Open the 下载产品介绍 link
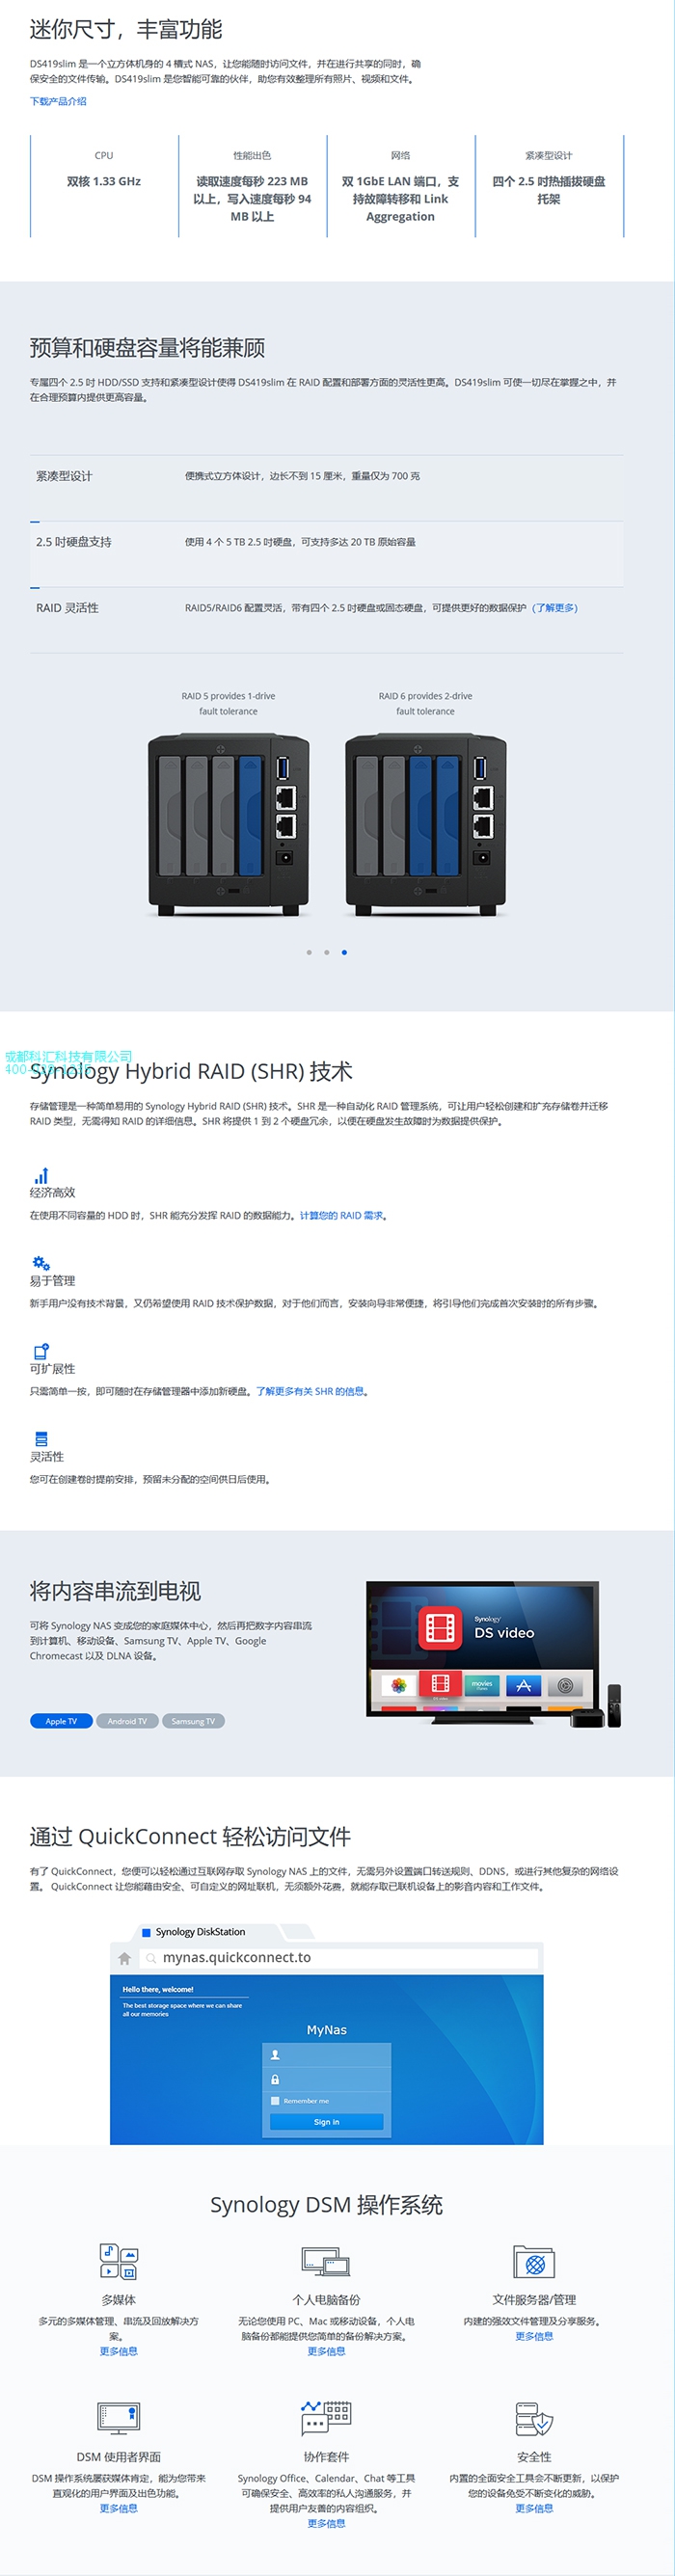 click(x=58, y=101)
